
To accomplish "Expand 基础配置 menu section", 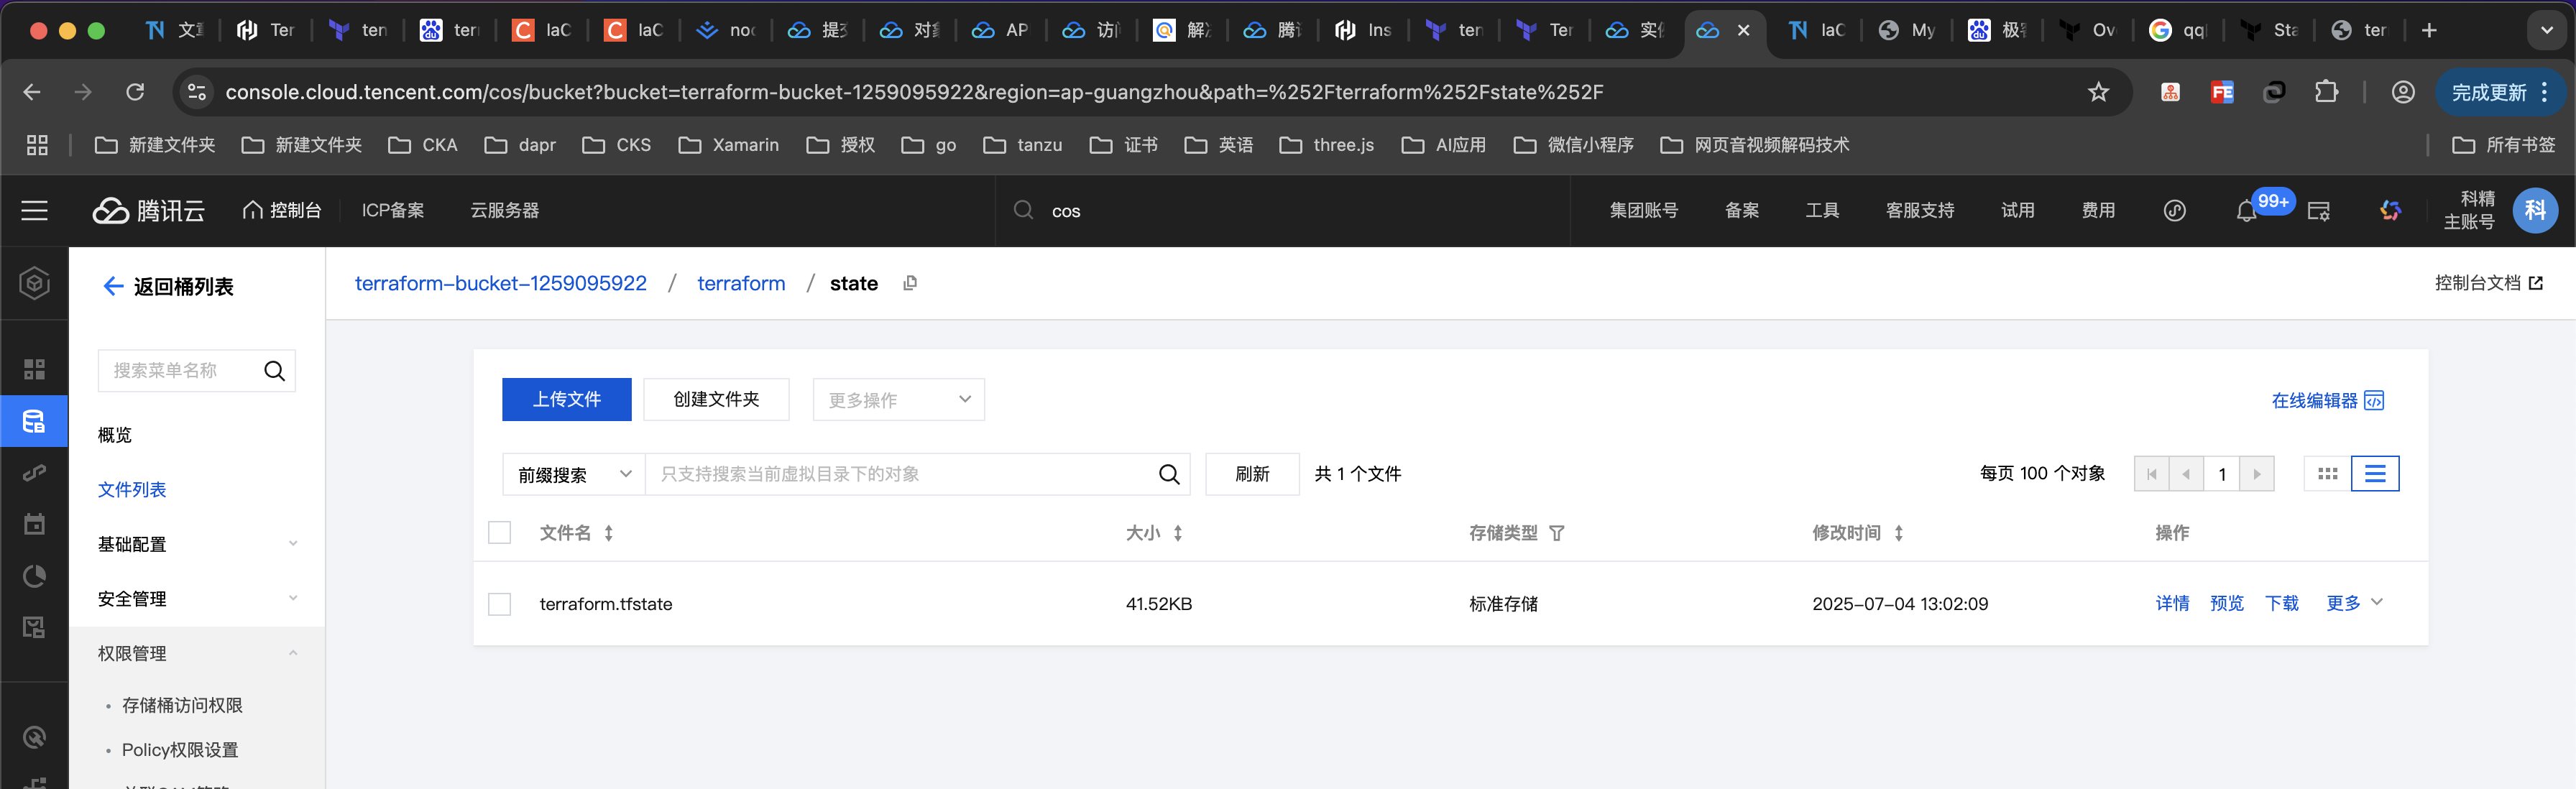I will pyautogui.click(x=197, y=544).
